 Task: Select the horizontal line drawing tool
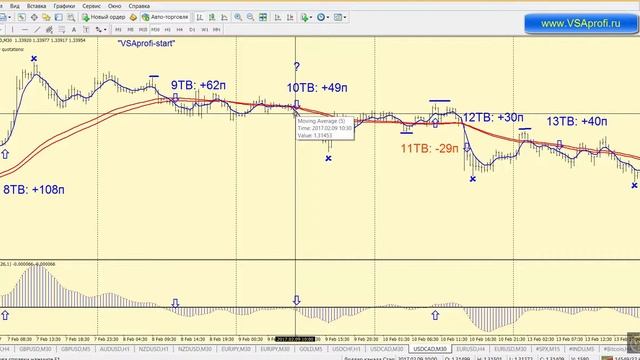point(25,29)
